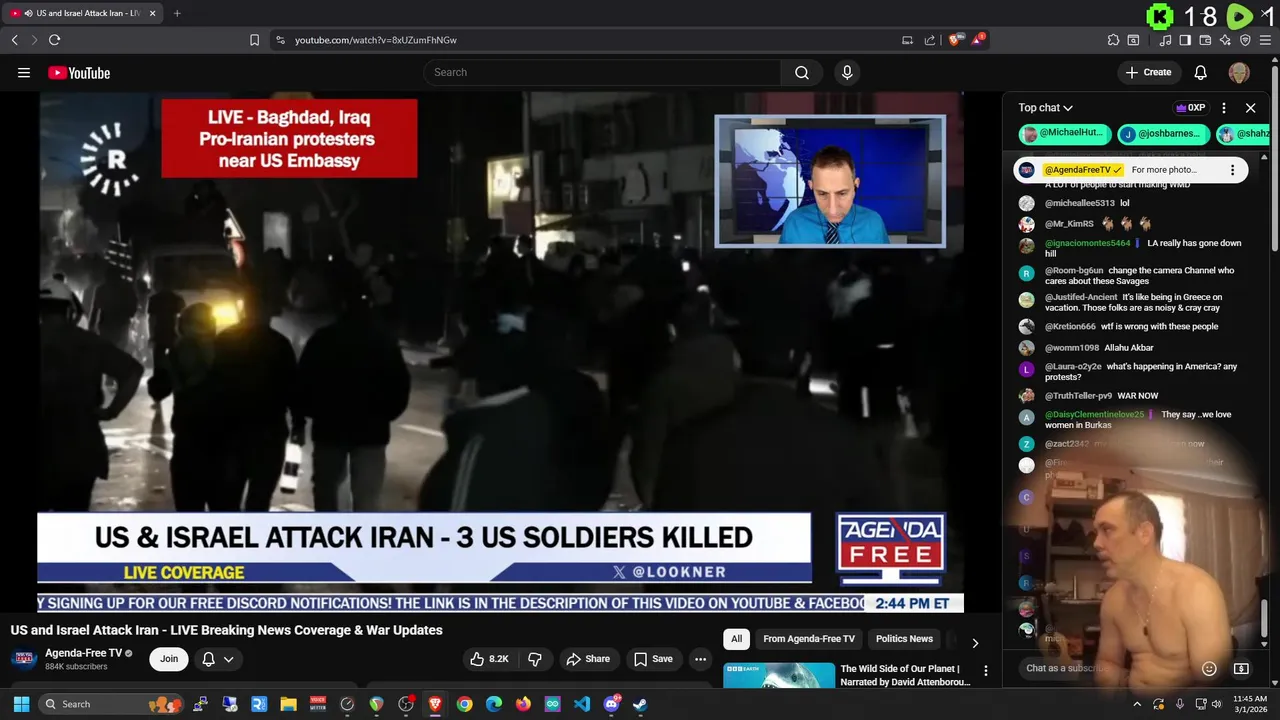The height and width of the screenshot is (720, 1280).
Task: Bookmark this page icon in address bar
Action: click(254, 40)
